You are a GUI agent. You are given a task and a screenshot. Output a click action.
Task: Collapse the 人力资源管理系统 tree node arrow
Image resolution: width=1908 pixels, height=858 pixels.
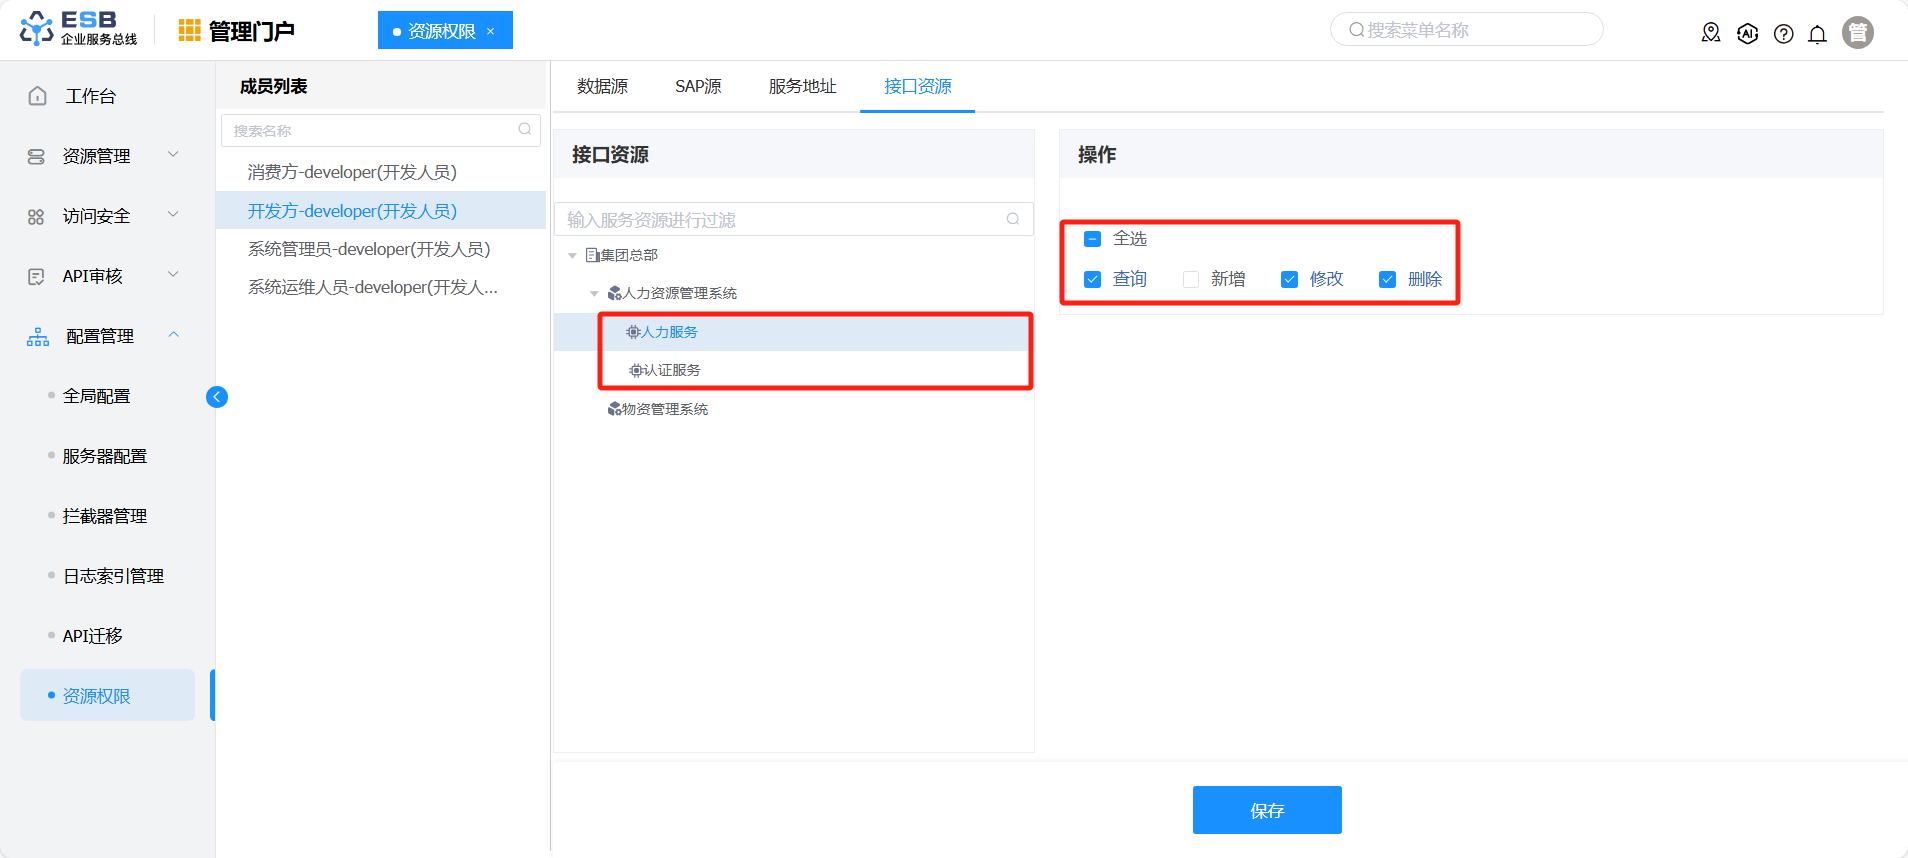(x=594, y=294)
